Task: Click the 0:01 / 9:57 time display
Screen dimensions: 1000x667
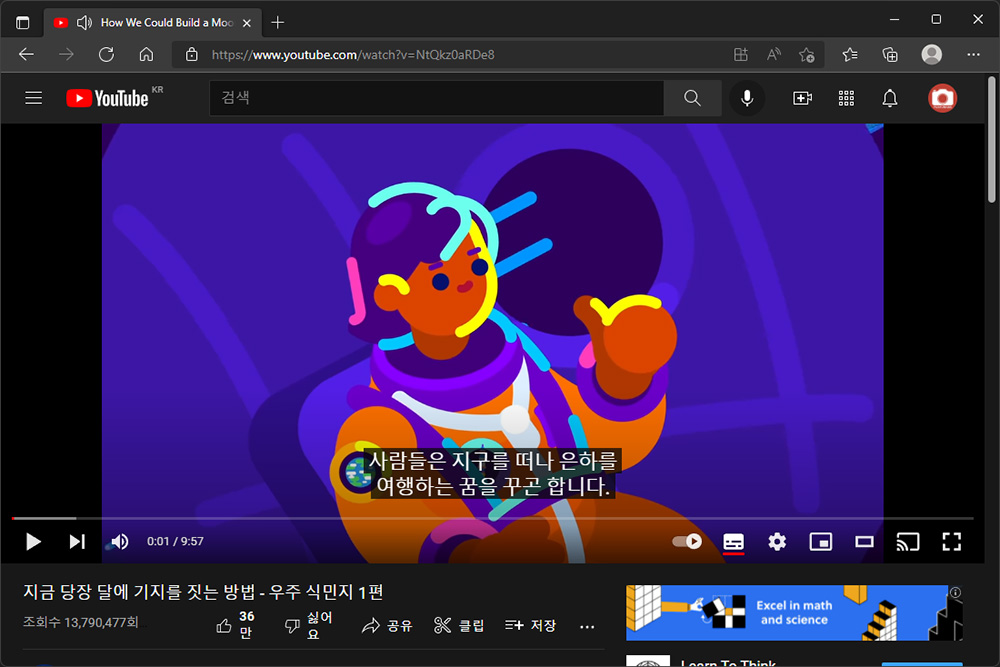Action: coord(175,541)
